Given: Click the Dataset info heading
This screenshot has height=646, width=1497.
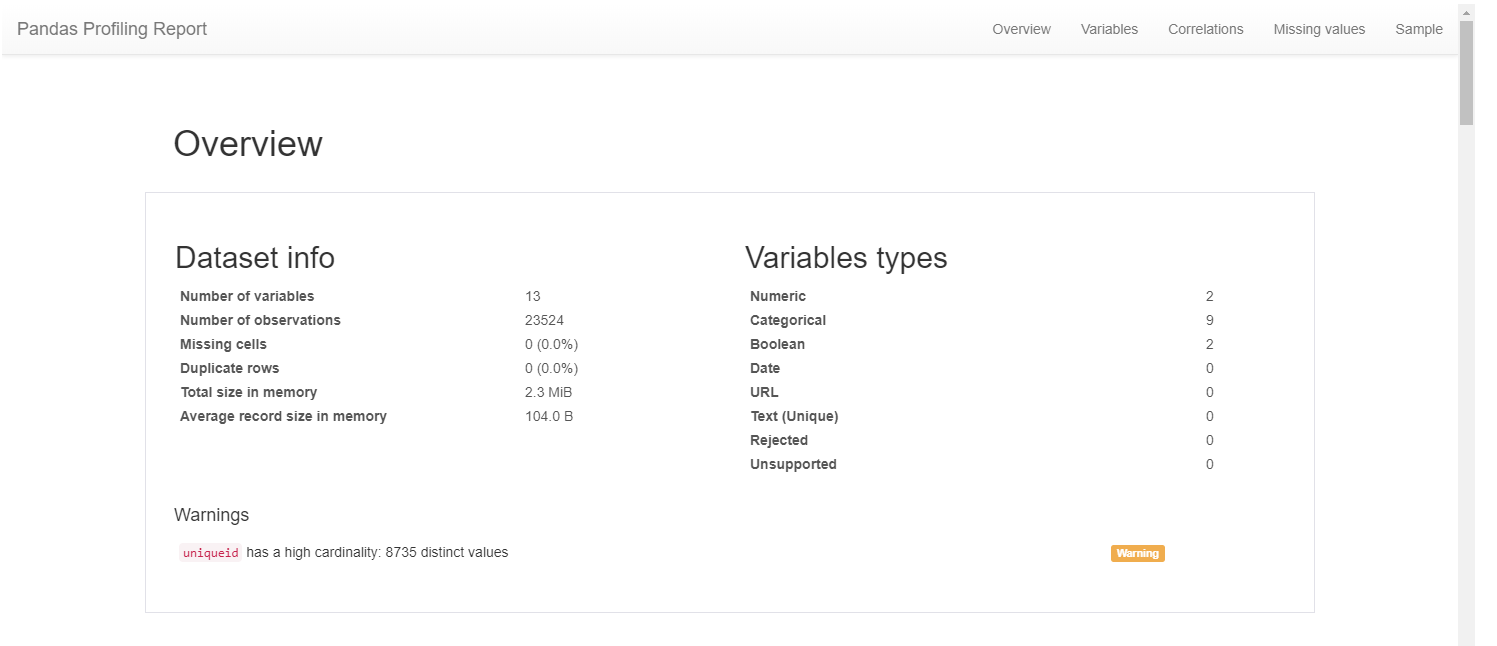Looking at the screenshot, I should pyautogui.click(x=255, y=258).
